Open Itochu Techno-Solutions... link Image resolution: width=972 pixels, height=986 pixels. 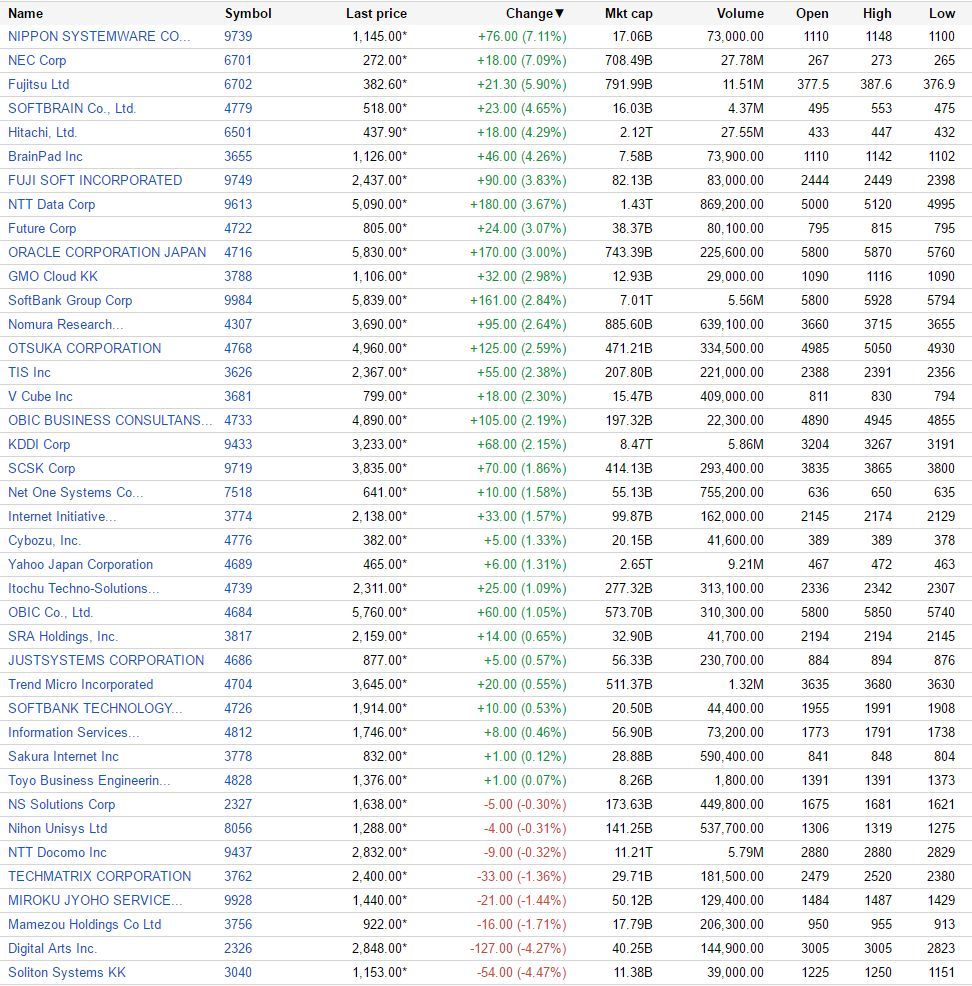pos(83,588)
